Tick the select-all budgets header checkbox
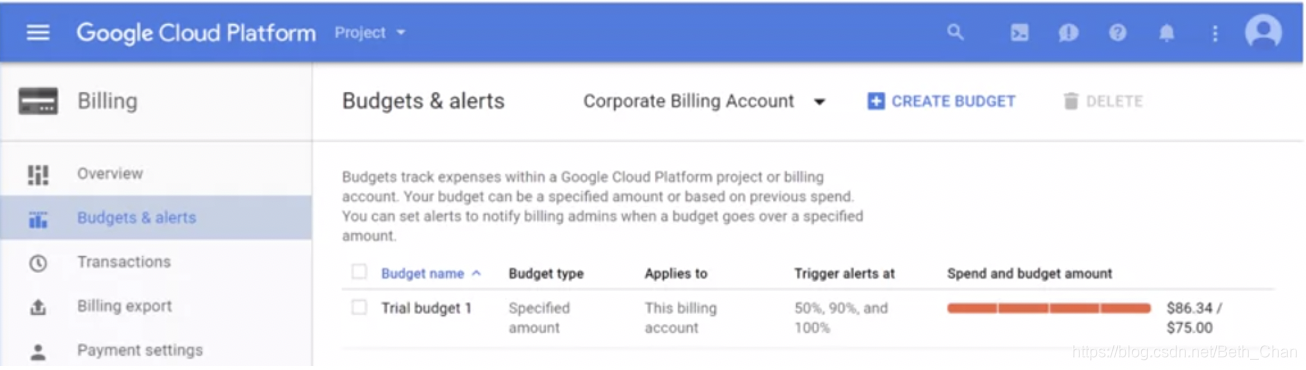 [x=359, y=272]
